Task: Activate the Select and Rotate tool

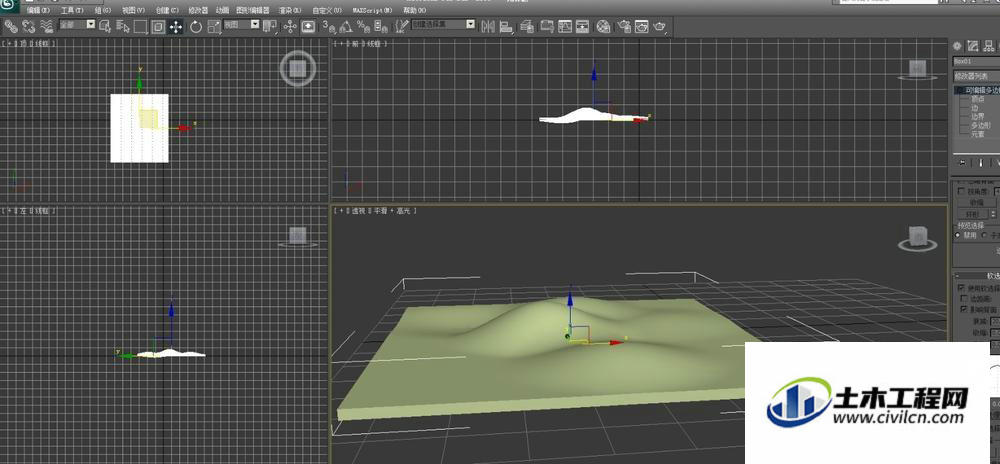Action: 196,26
